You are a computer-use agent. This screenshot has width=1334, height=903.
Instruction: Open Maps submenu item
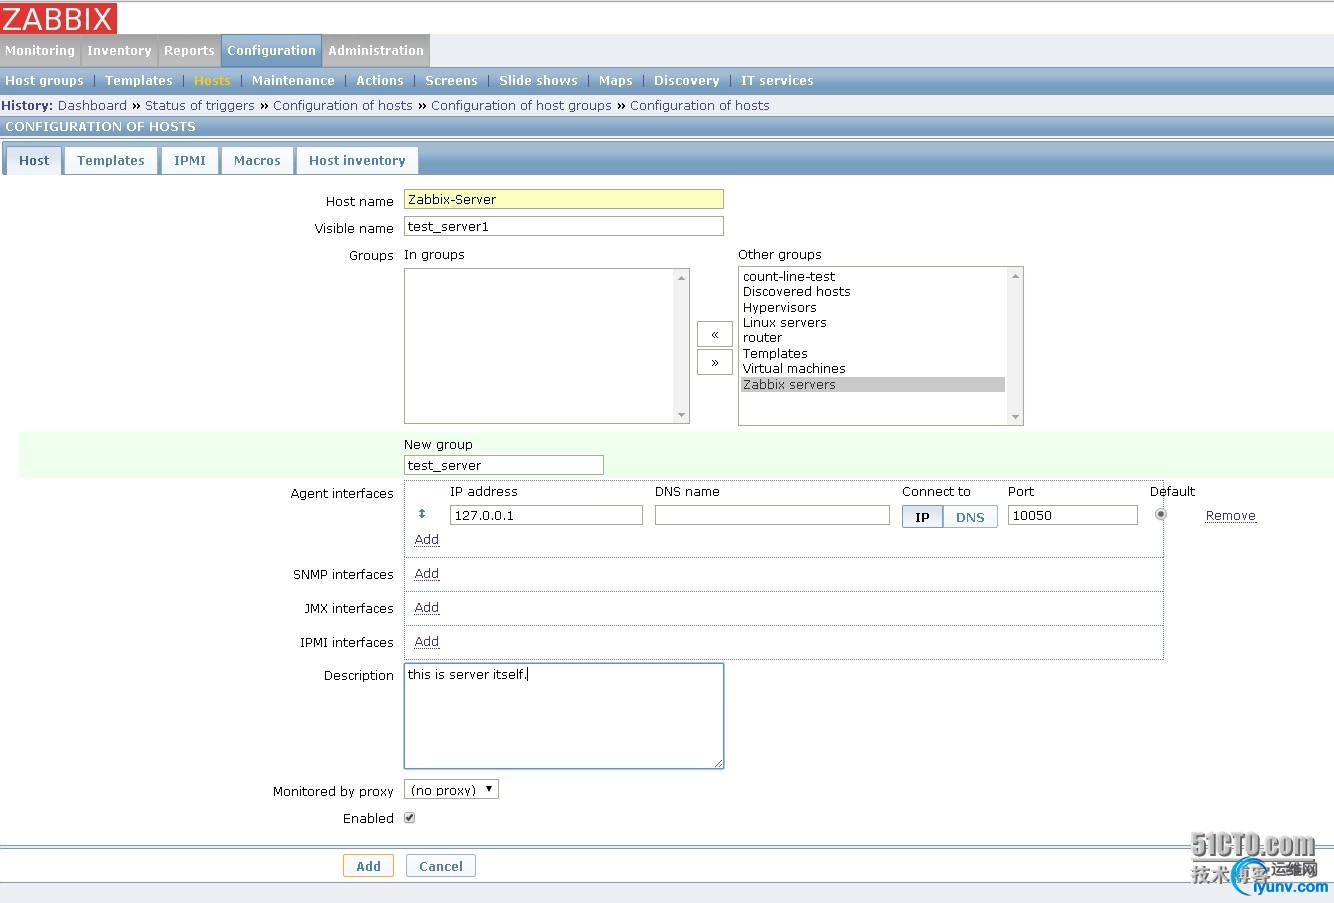click(616, 81)
